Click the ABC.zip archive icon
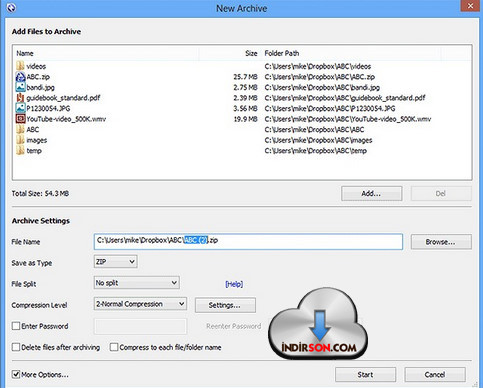 pos(20,77)
